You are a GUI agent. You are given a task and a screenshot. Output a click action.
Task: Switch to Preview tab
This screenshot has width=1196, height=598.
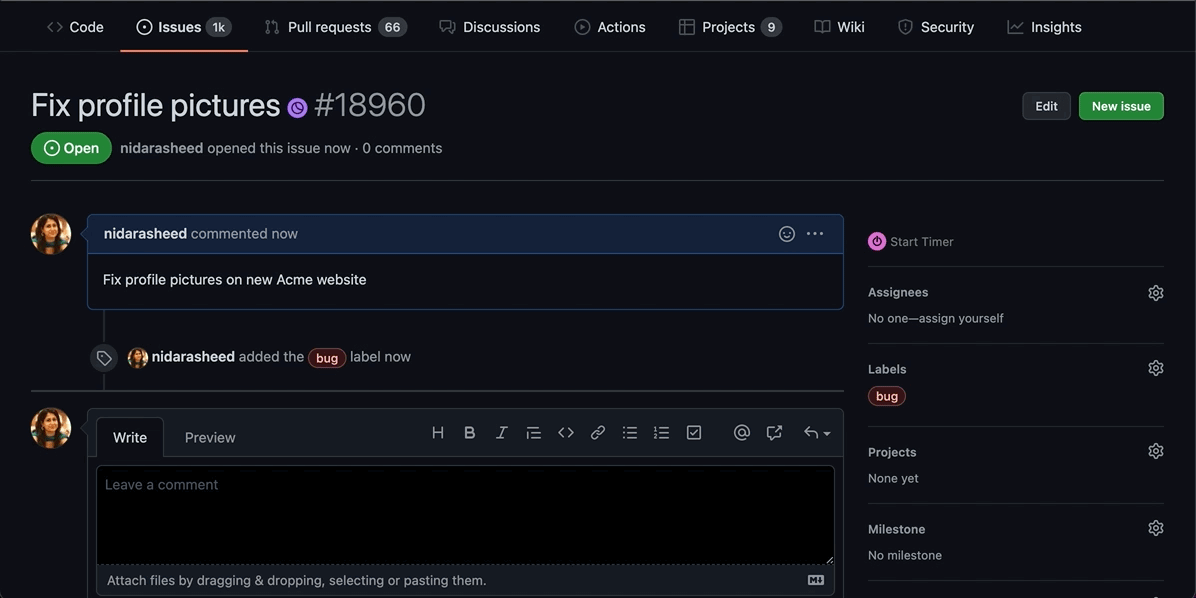pyautogui.click(x=210, y=438)
